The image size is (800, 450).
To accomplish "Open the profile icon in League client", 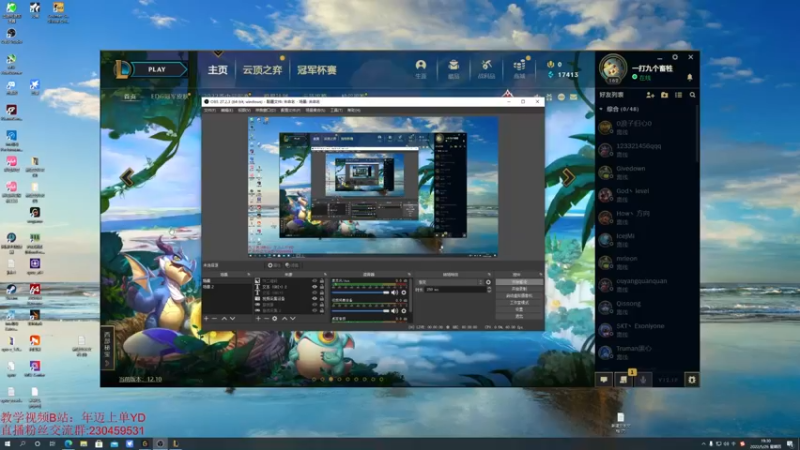I will [420, 65].
